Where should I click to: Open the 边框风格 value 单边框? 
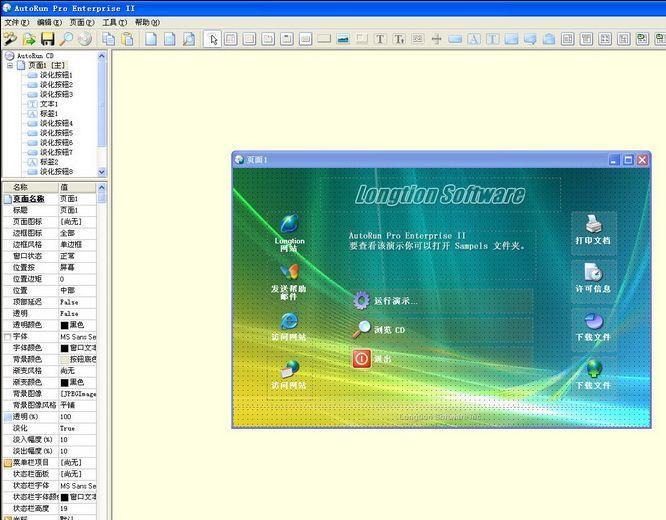point(77,245)
